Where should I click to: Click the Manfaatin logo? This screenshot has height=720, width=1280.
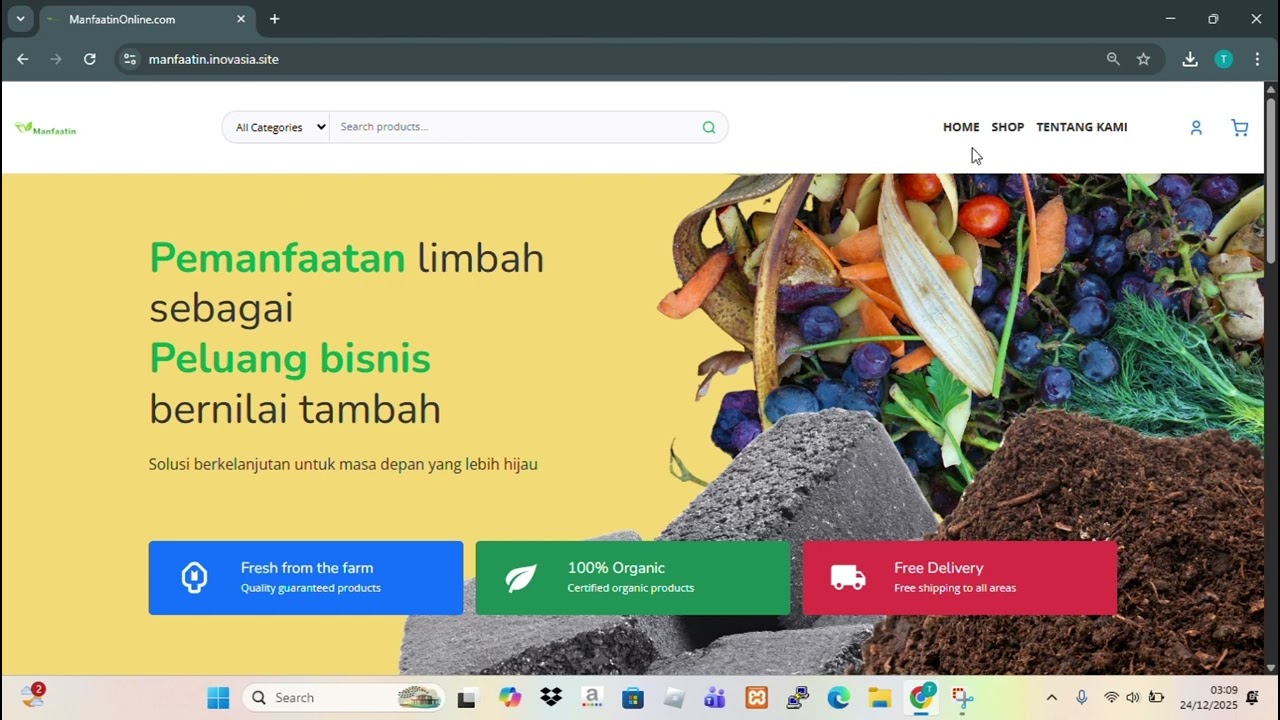(x=46, y=128)
